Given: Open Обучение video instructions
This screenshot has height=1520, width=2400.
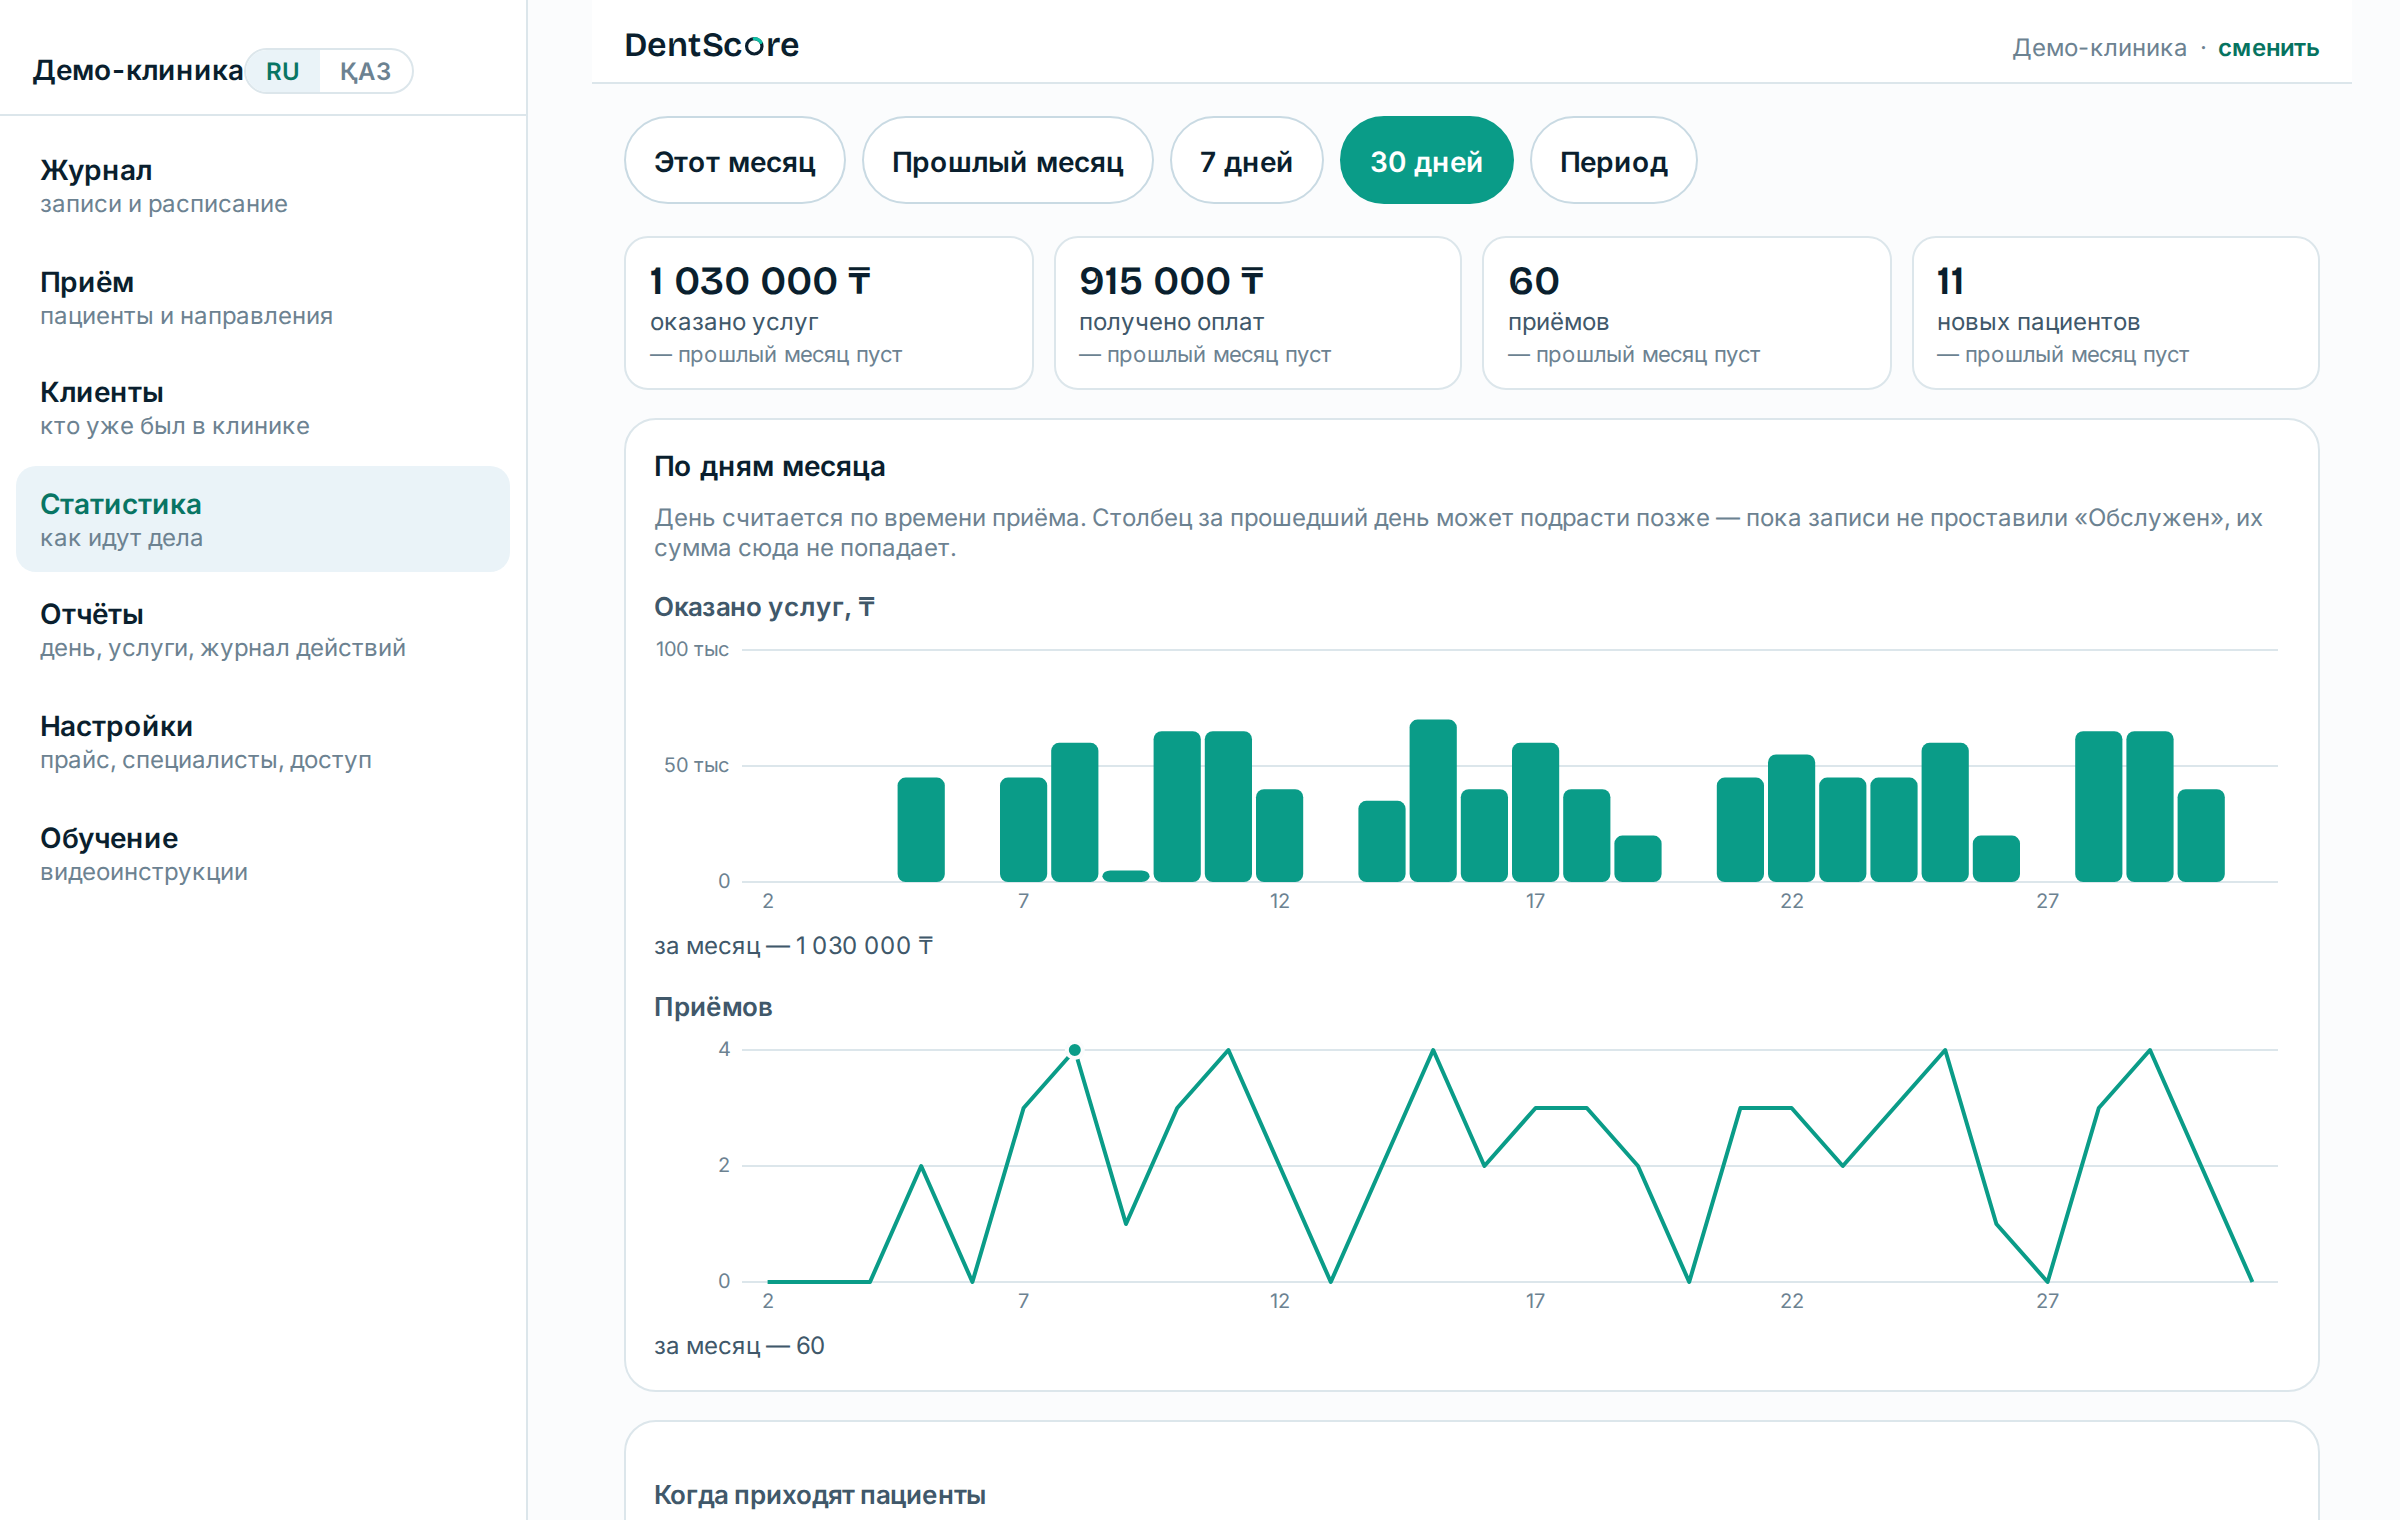Looking at the screenshot, I should coord(263,855).
